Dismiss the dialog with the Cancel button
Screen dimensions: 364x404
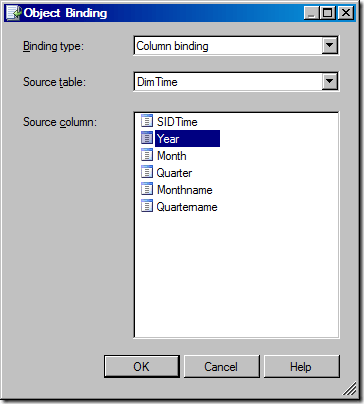pos(221,366)
